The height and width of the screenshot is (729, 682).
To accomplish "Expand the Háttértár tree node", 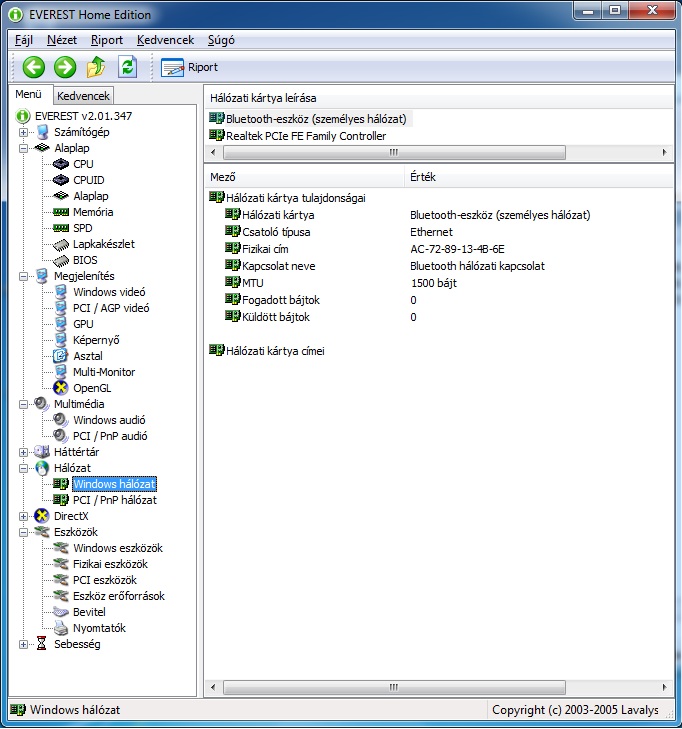I will 23,452.
